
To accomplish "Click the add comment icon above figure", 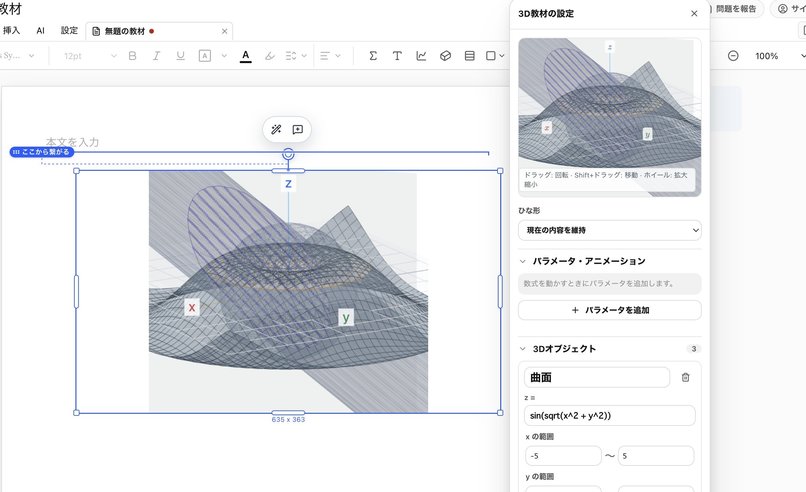I will 298,130.
